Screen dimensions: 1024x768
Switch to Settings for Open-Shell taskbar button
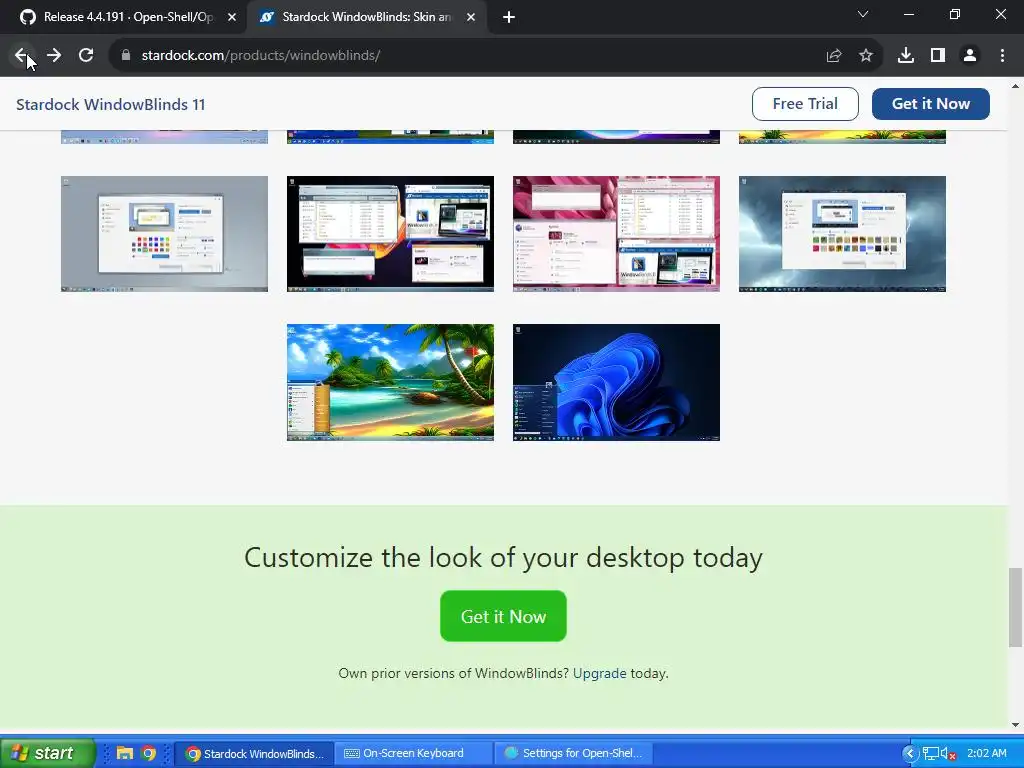coord(573,754)
